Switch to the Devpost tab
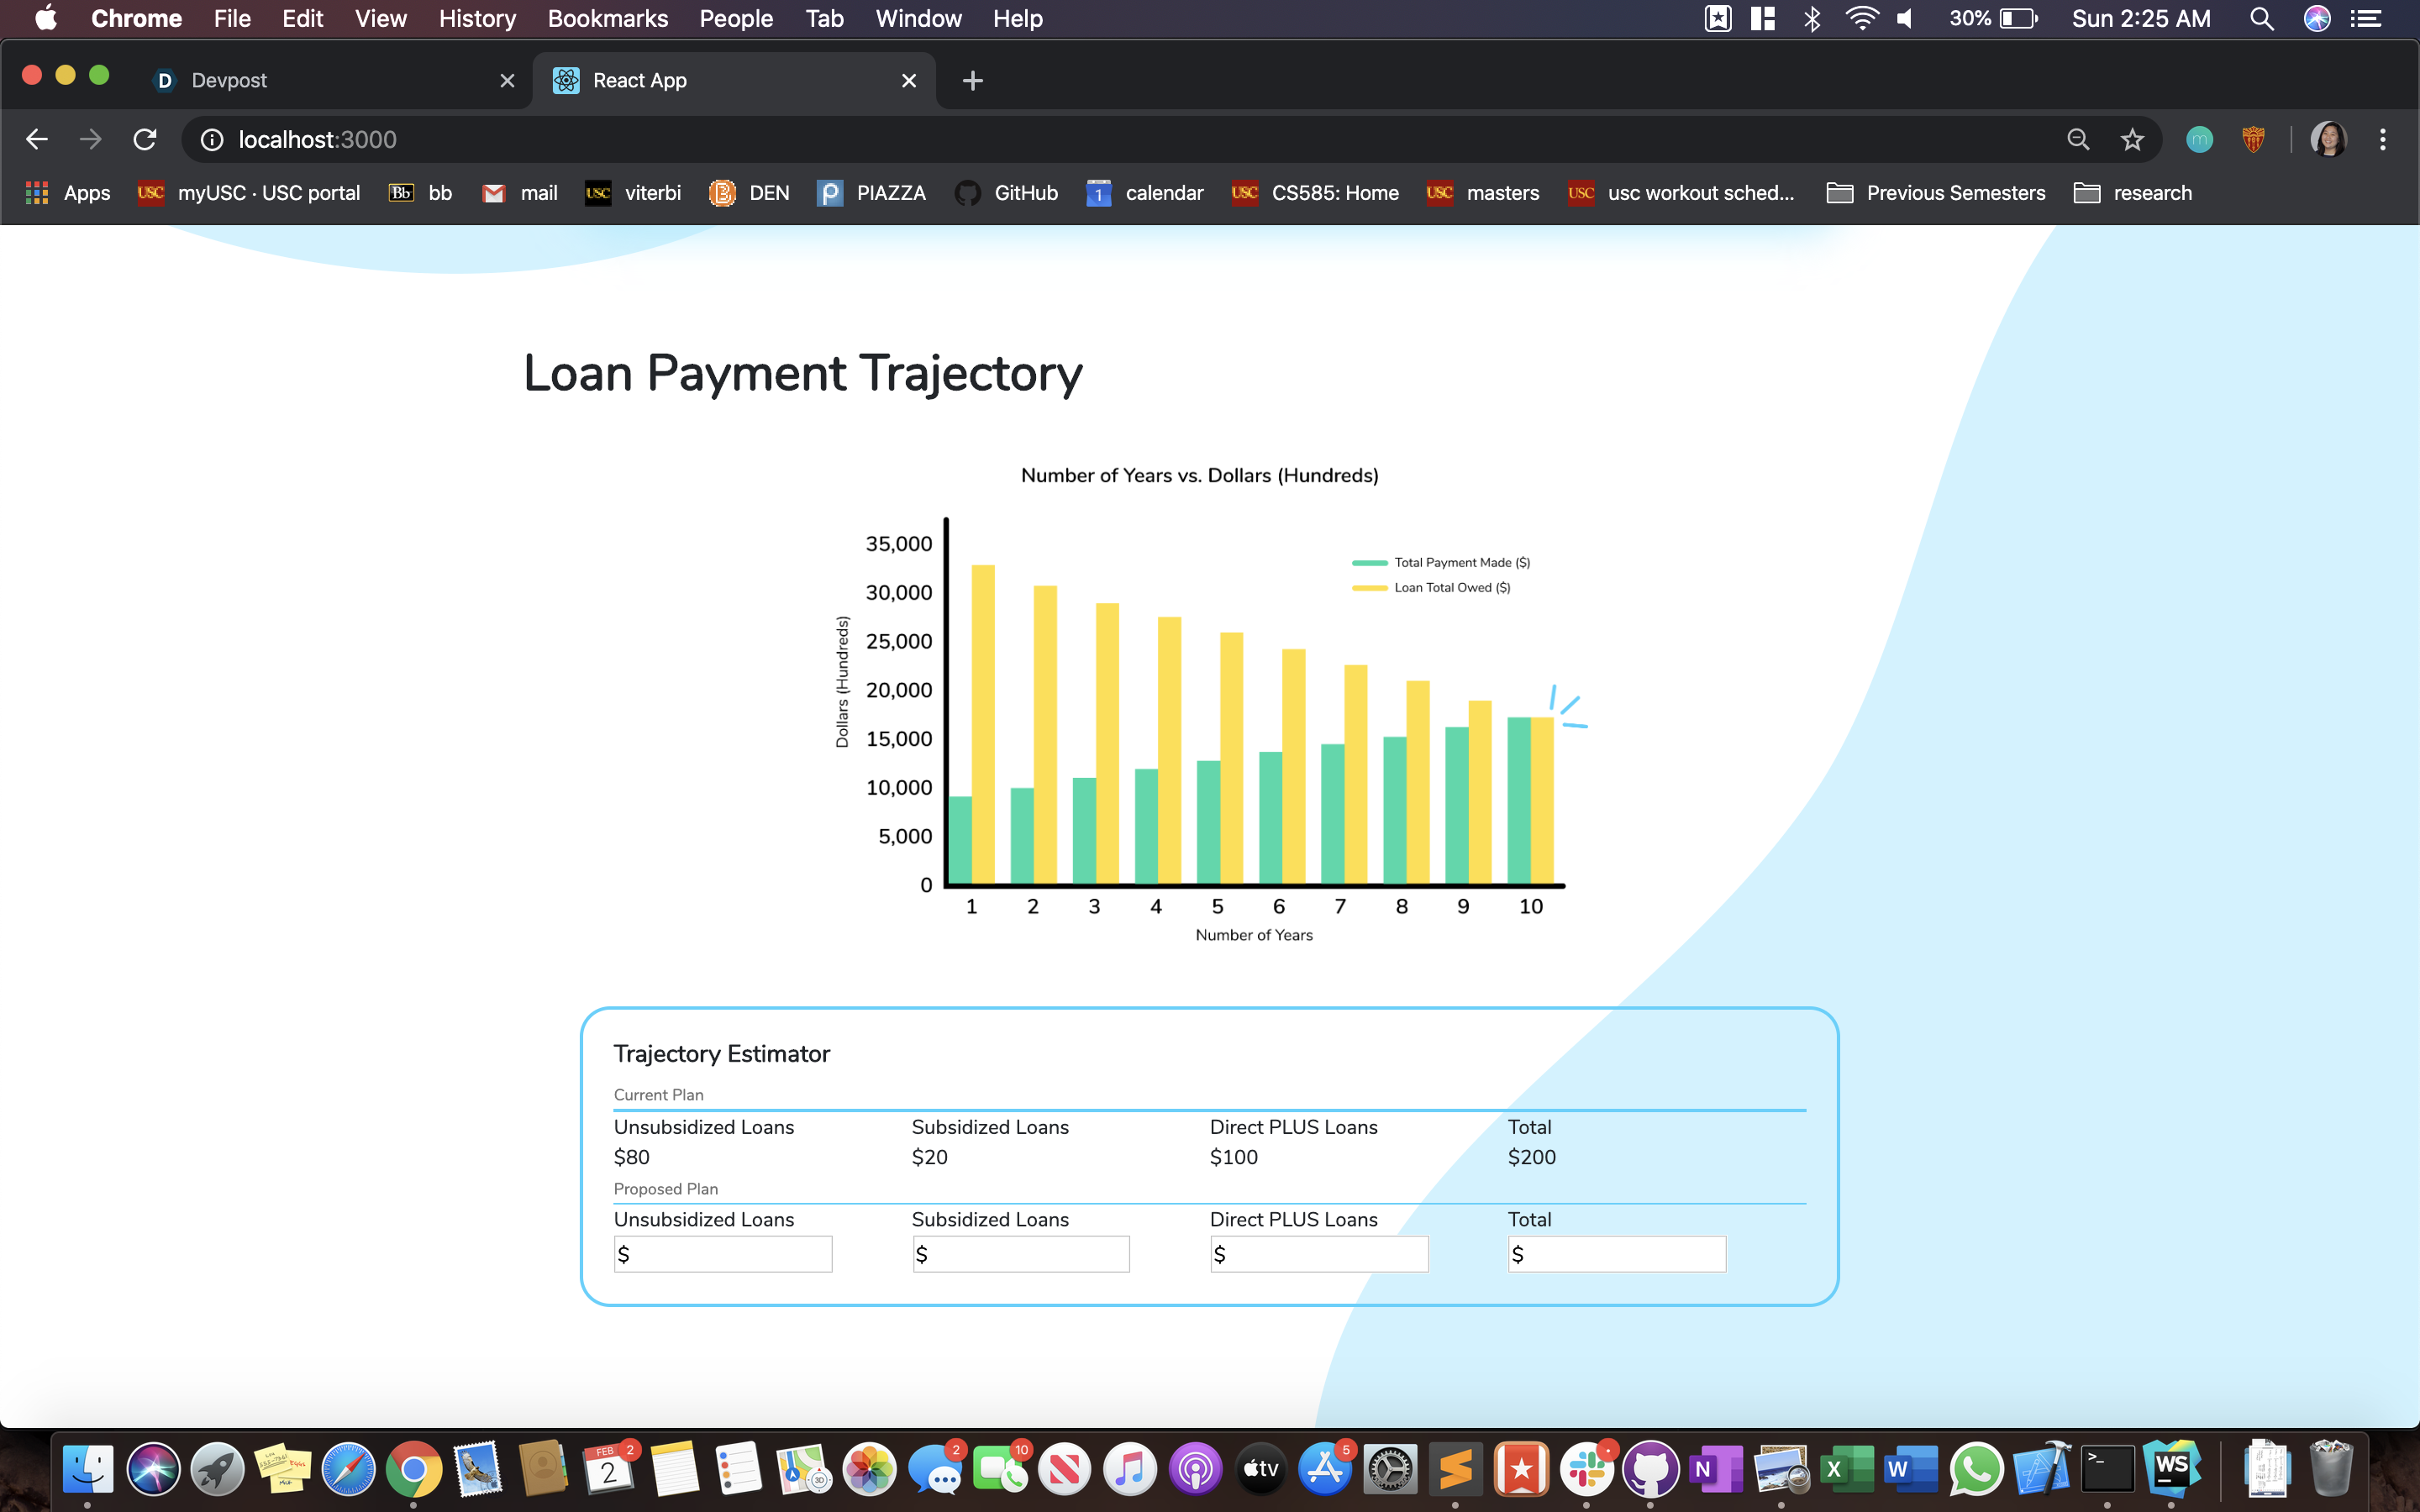 320,80
